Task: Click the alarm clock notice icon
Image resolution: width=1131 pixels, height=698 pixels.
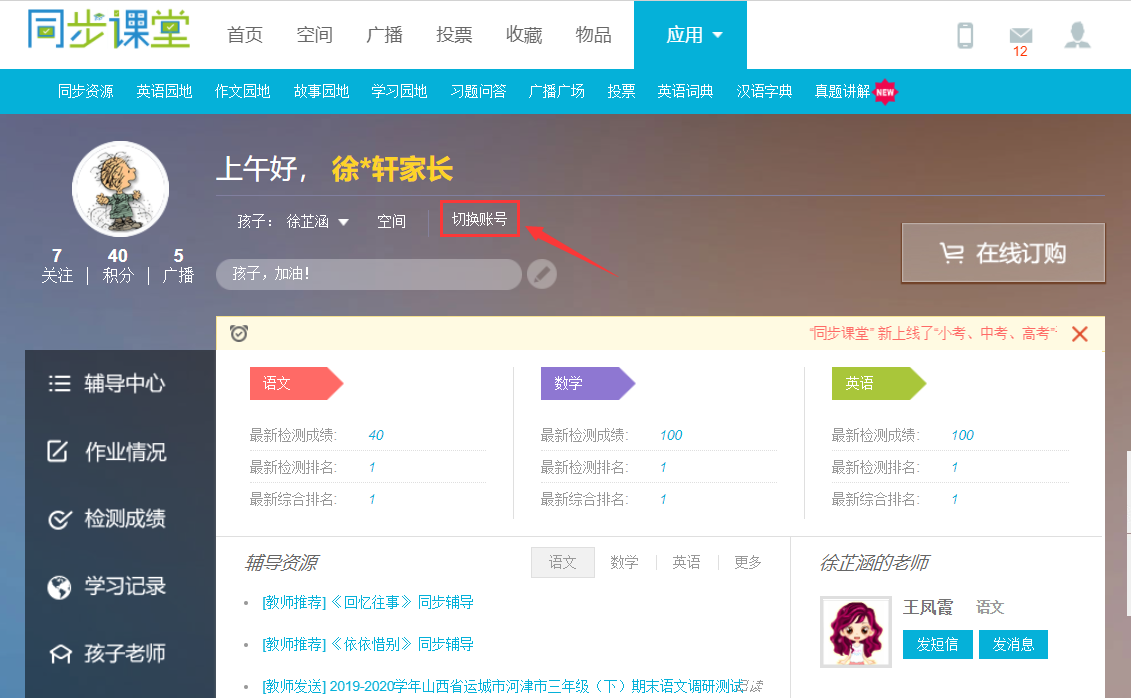Action: (239, 333)
